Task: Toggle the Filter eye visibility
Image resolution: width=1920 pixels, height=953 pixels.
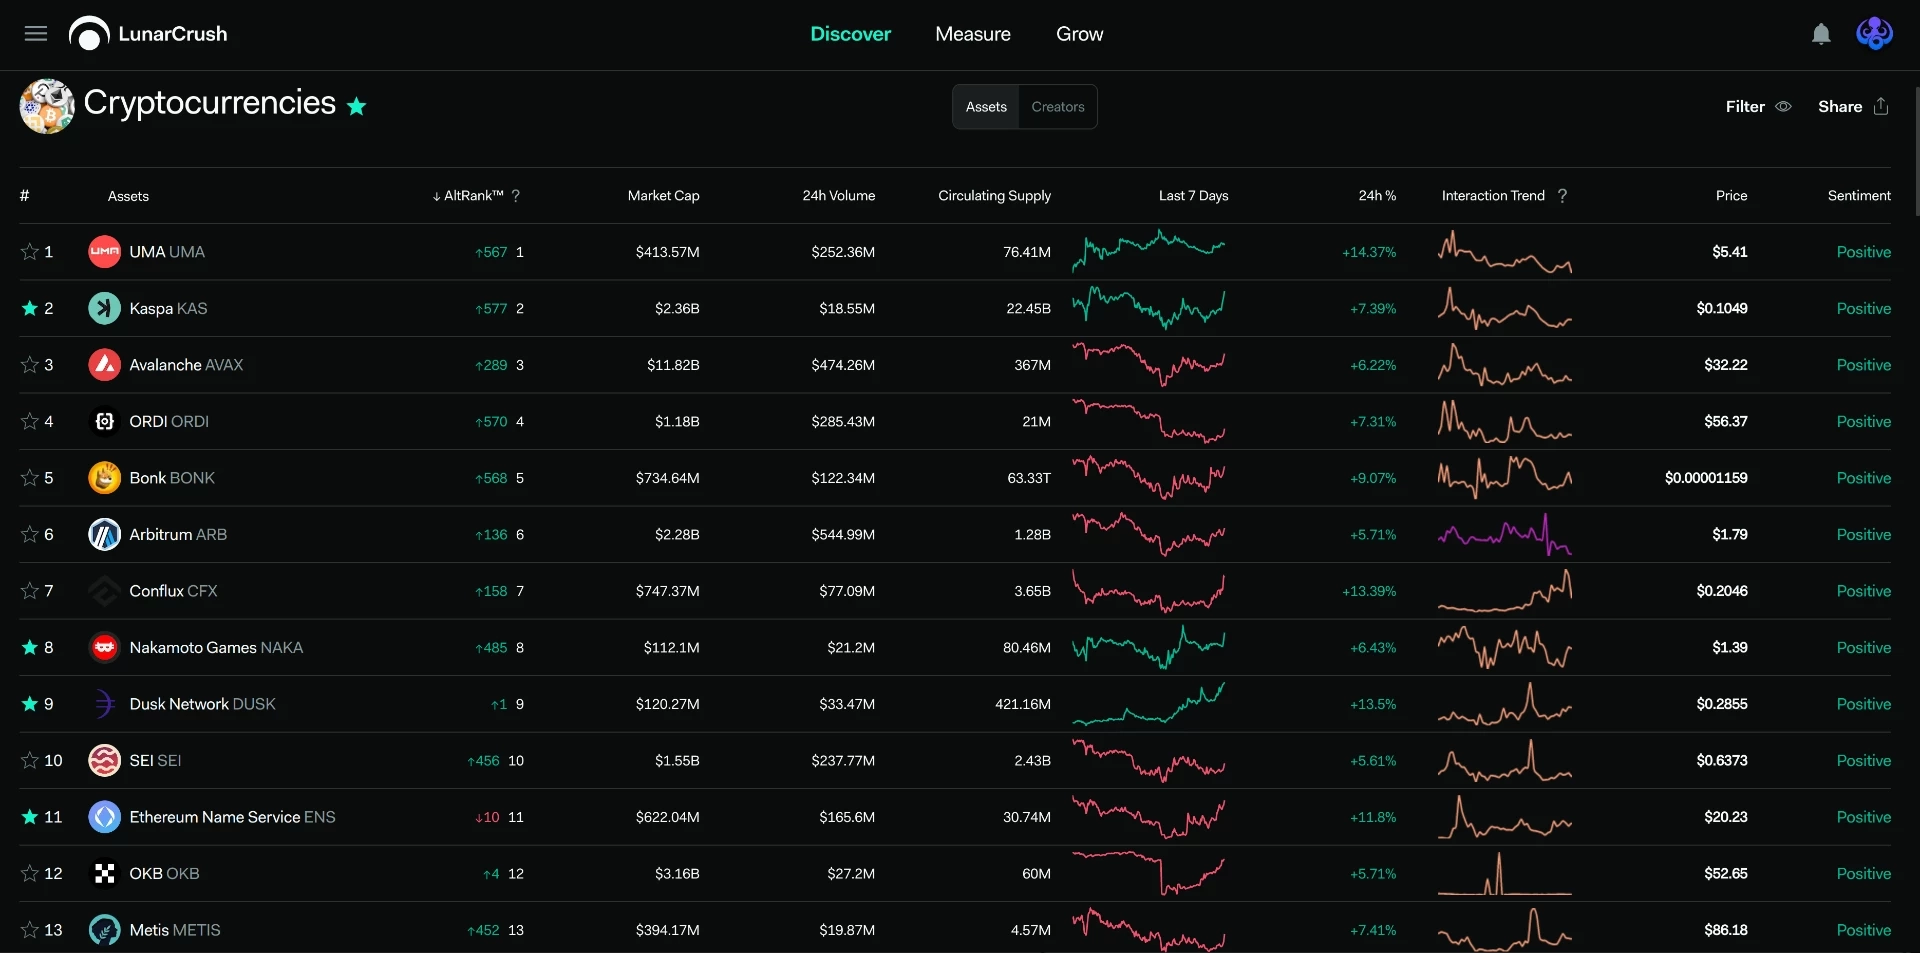Action: 1783,106
